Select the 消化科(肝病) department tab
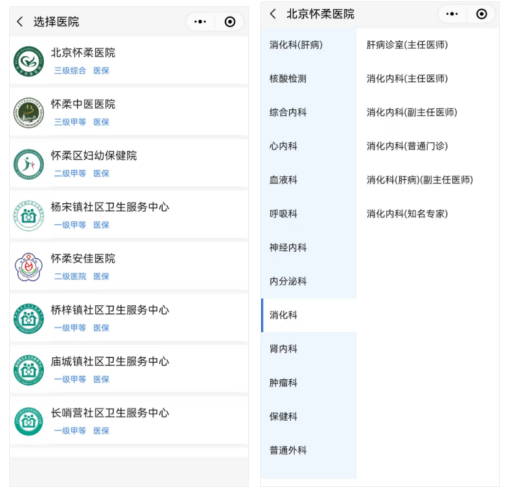The height and width of the screenshot is (493, 509). [x=309, y=45]
